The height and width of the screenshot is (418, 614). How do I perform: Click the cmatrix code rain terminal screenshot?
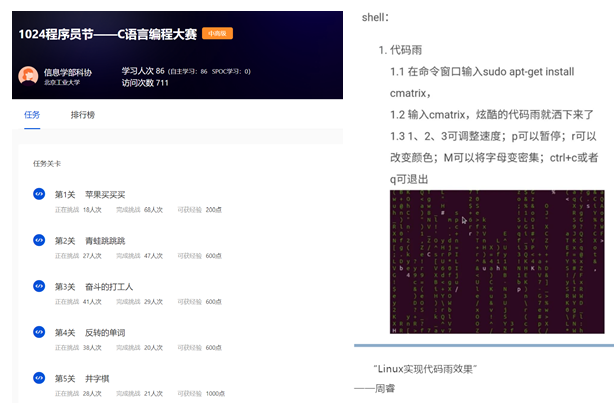coord(497,261)
